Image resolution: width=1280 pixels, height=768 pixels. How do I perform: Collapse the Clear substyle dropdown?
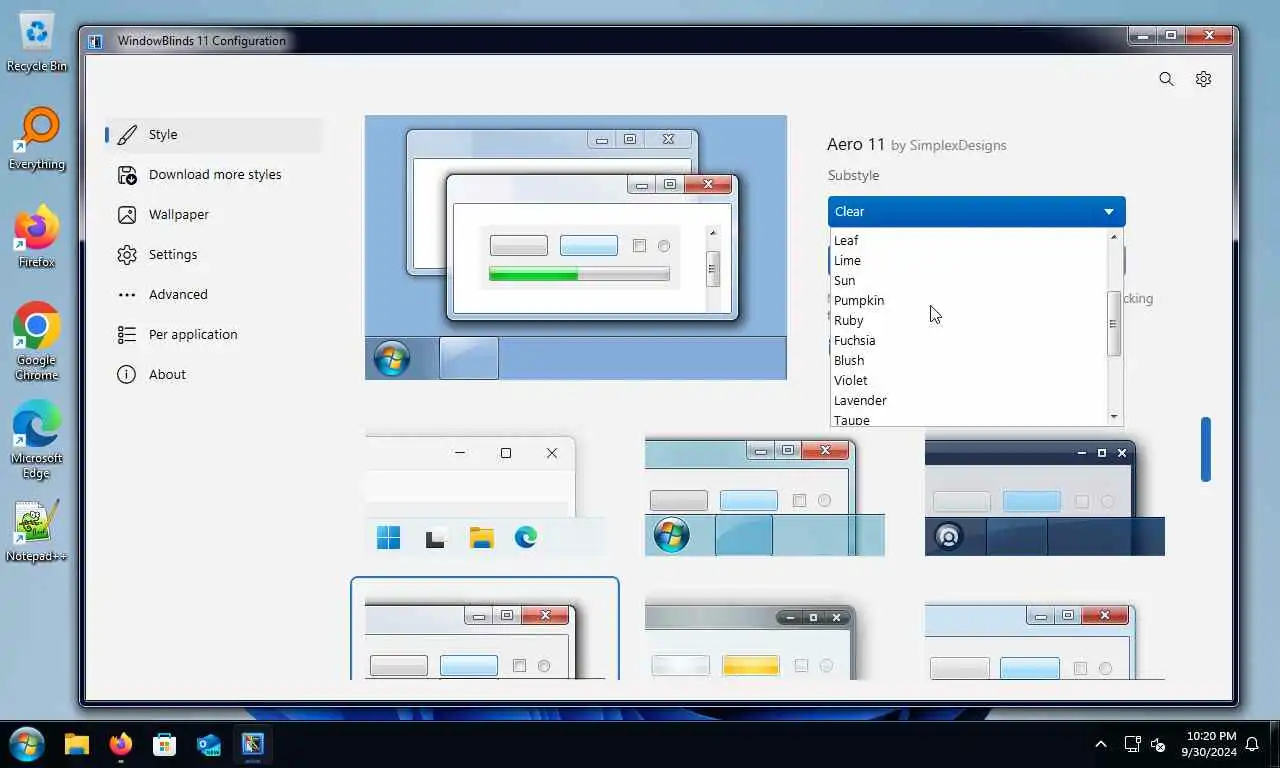[976, 211]
